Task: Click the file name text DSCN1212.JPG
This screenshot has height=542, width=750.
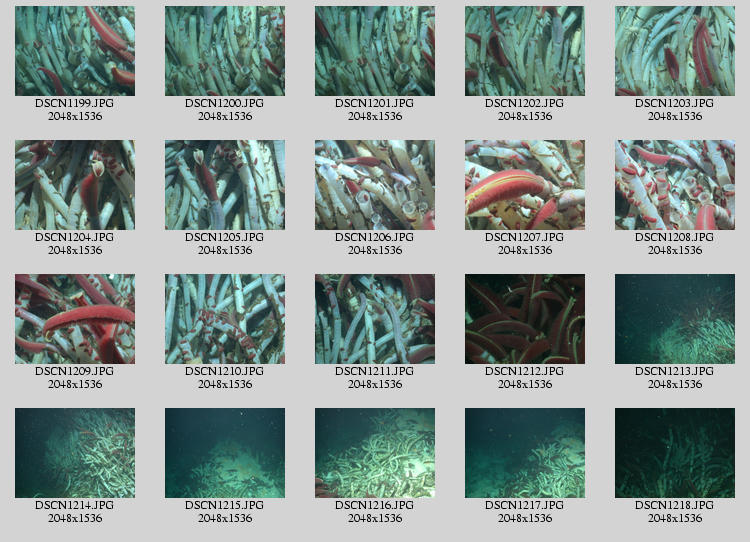Action: pyautogui.click(x=525, y=371)
